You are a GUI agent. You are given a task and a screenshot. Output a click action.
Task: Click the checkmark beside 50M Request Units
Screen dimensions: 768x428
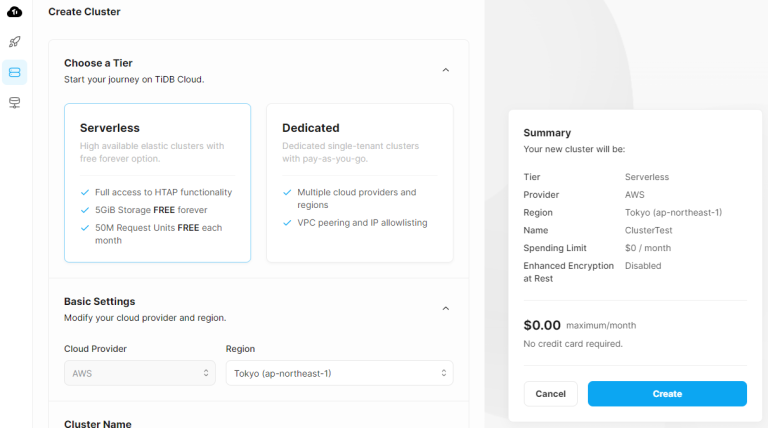click(85, 228)
